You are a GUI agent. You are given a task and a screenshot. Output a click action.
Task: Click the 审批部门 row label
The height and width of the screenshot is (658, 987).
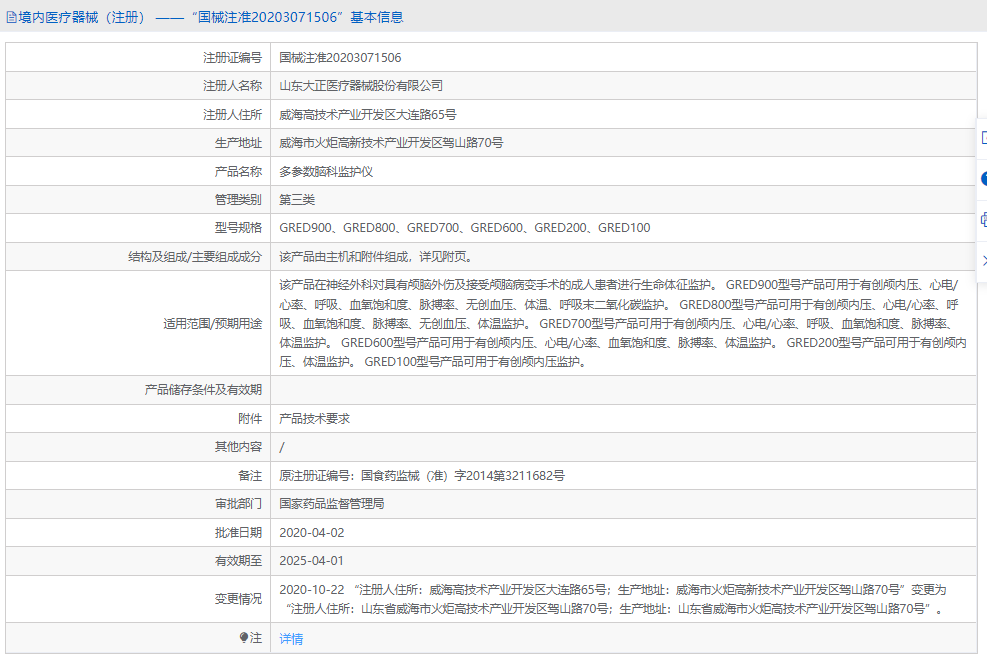pyautogui.click(x=238, y=504)
